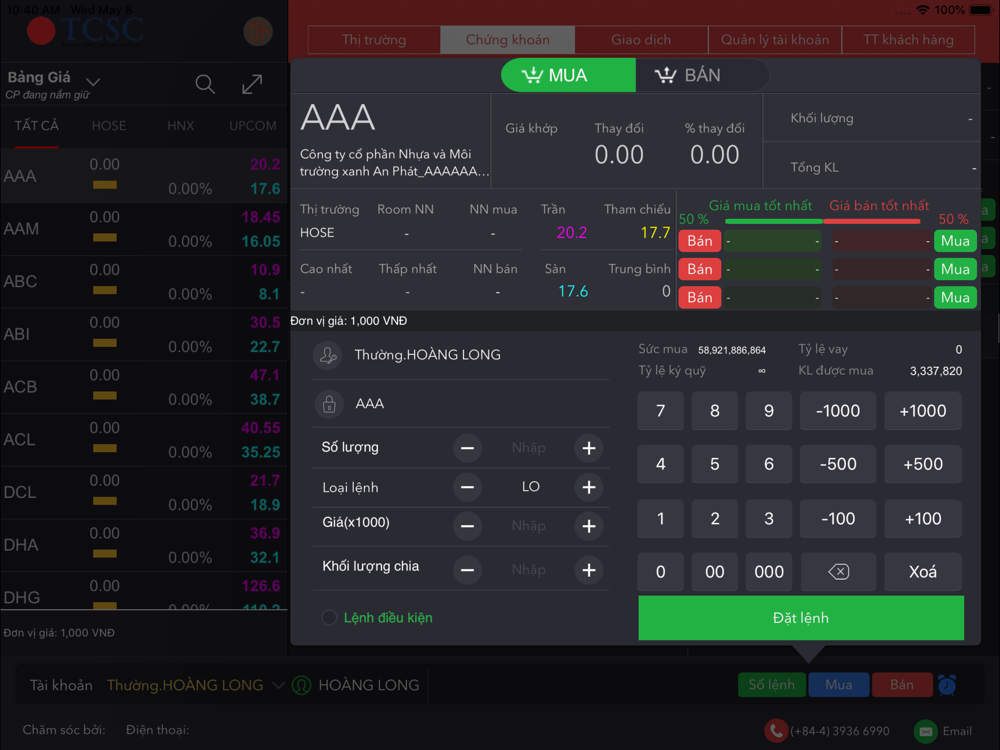This screenshot has width=1000, height=750.
Task: Tap the red phone call icon
Action: 775,731
